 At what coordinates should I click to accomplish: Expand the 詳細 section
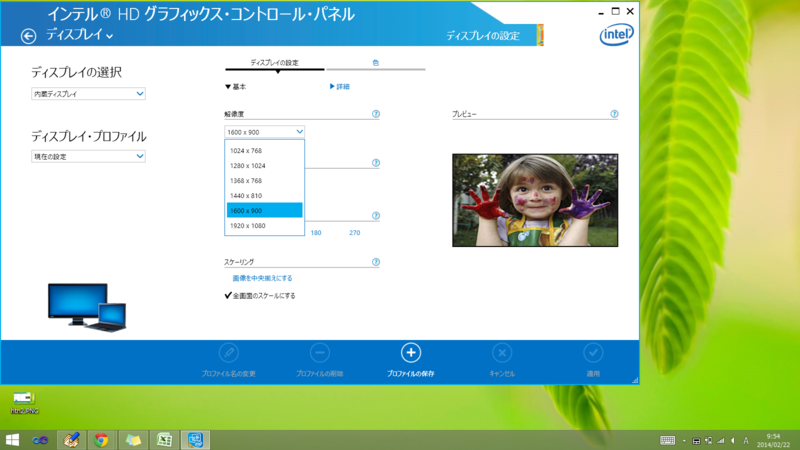click(340, 87)
